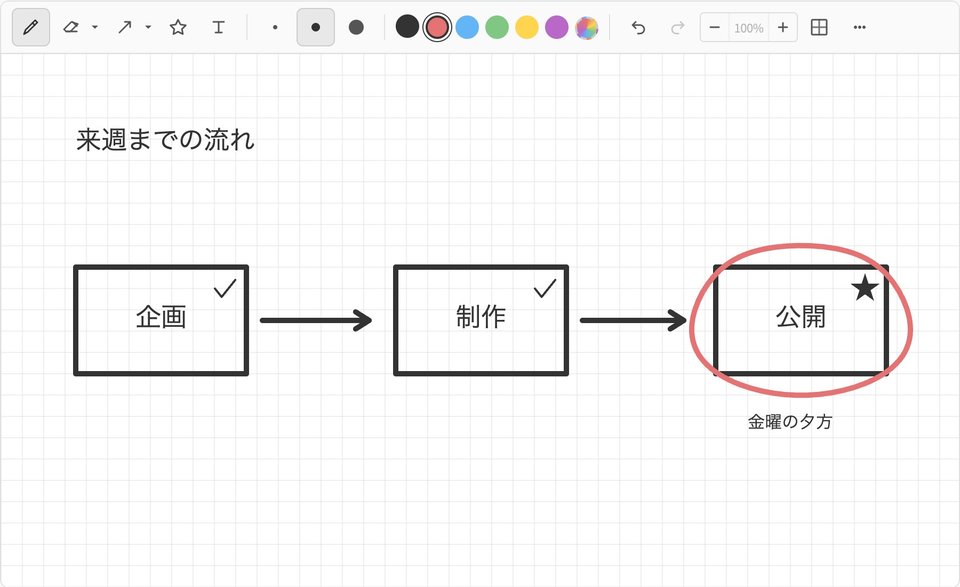Choose the medium stroke size

click(316, 28)
